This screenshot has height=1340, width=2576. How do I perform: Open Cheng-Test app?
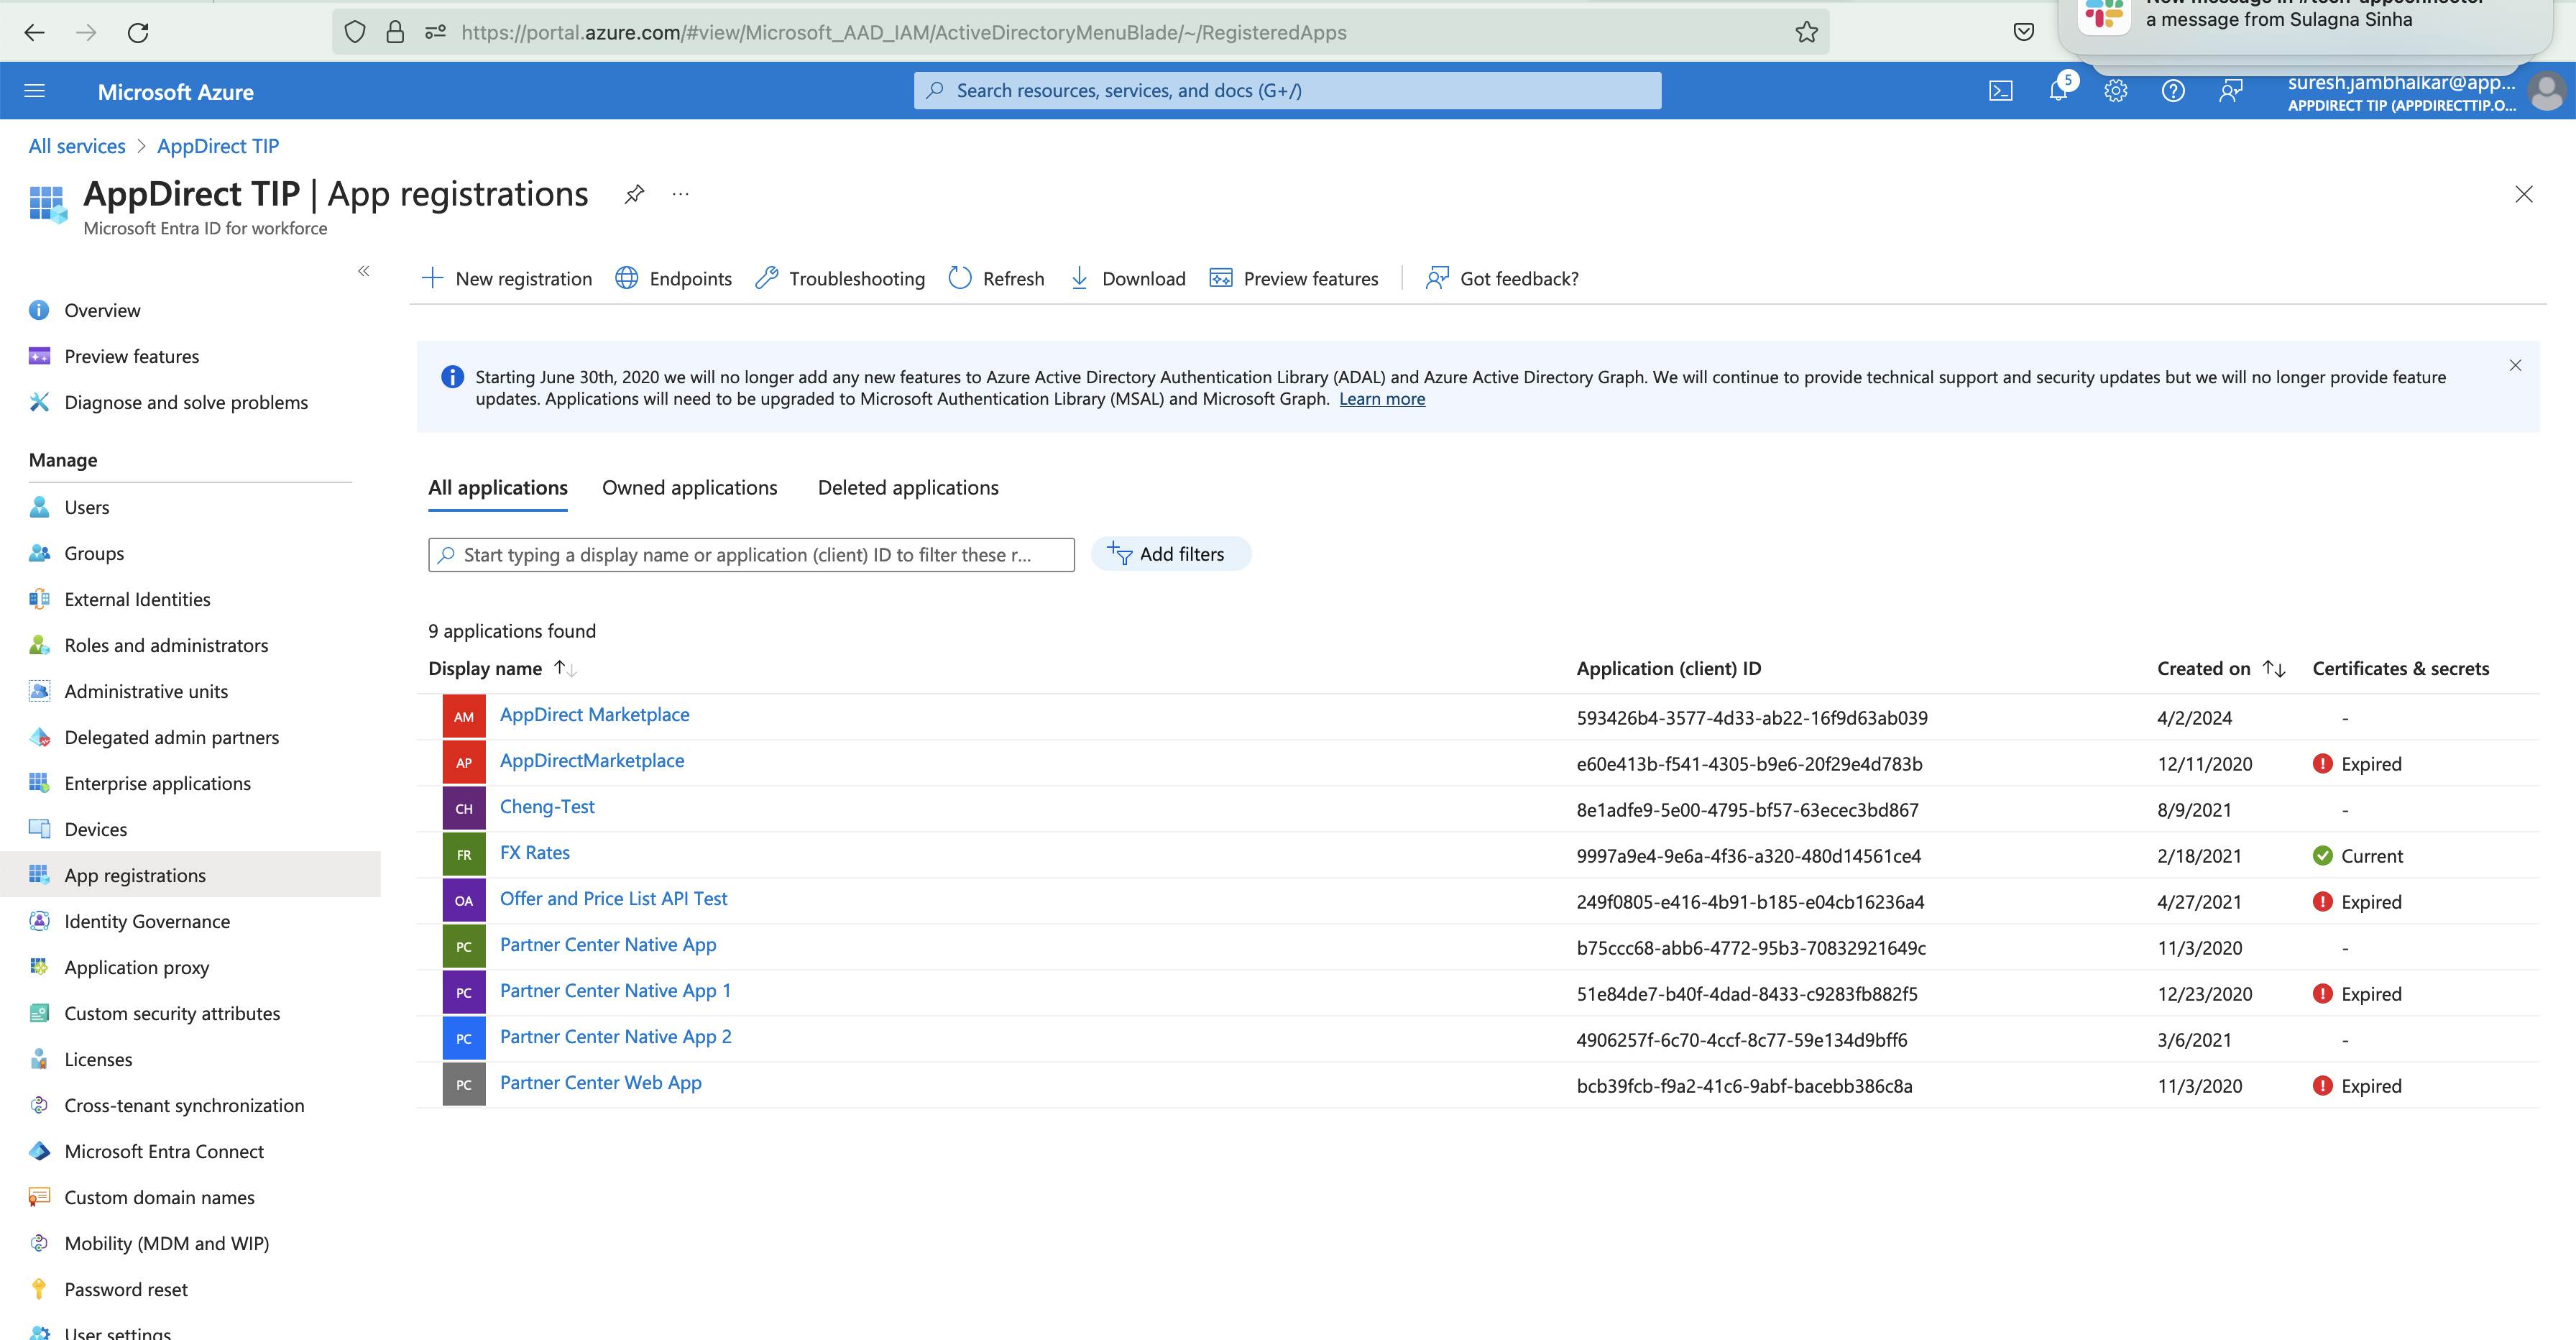pos(547,806)
